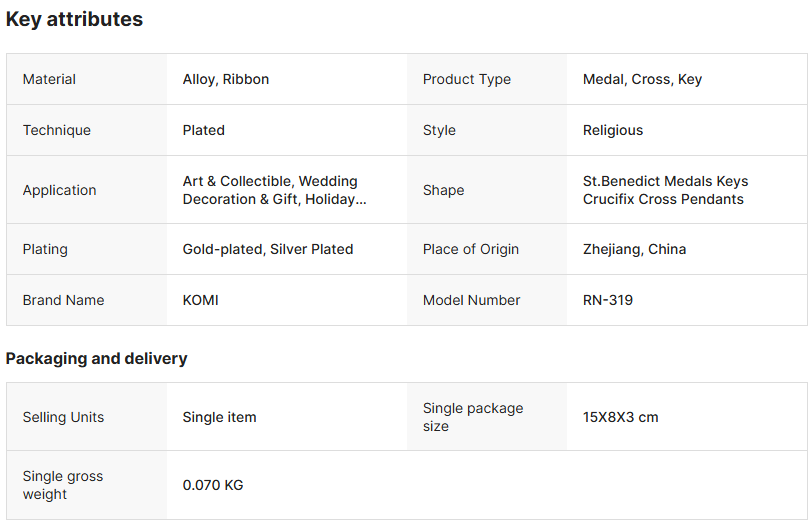Click model number RN-319

607,300
